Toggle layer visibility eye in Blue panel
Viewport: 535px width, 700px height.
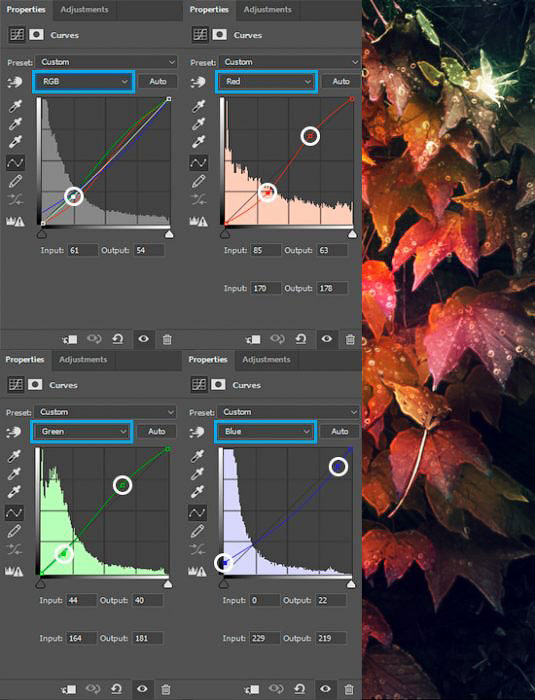point(325,689)
